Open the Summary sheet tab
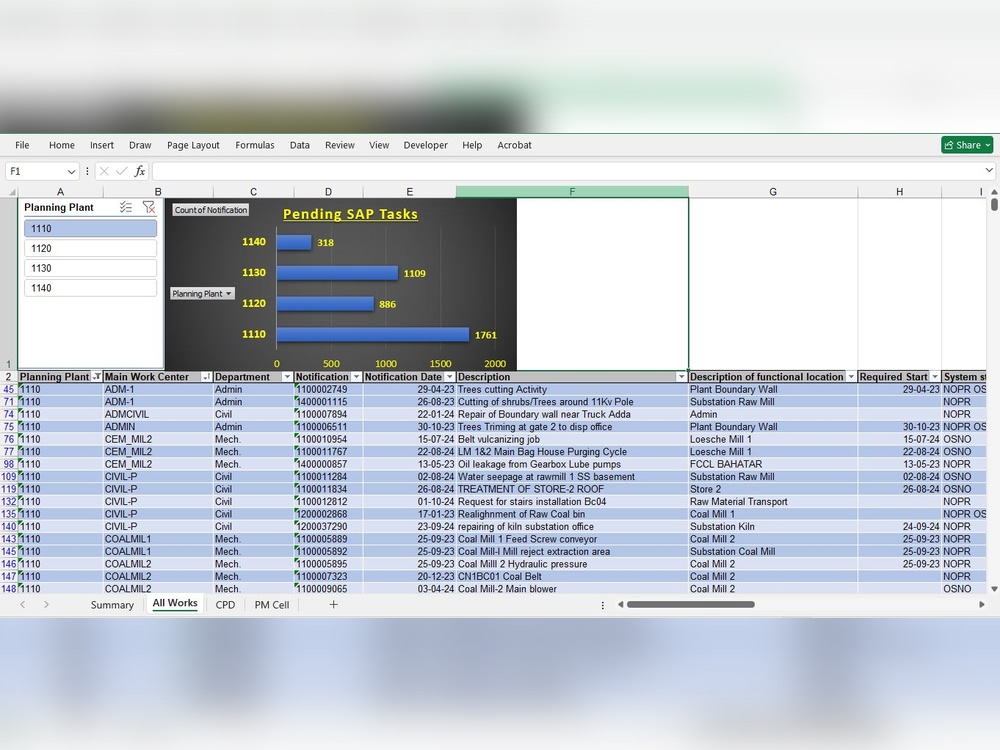This screenshot has height=750, width=1000. (x=112, y=604)
